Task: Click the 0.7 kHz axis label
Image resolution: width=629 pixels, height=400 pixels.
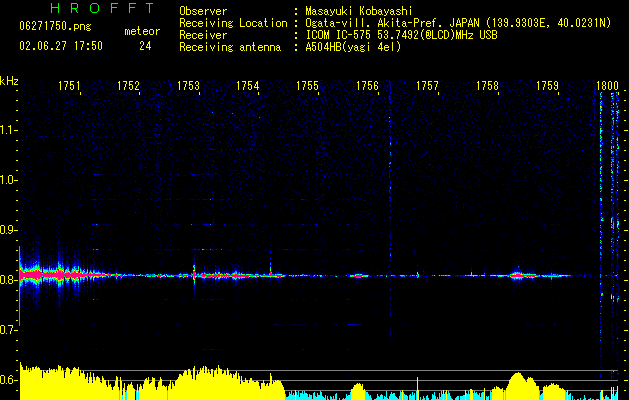Action: pos(8,330)
